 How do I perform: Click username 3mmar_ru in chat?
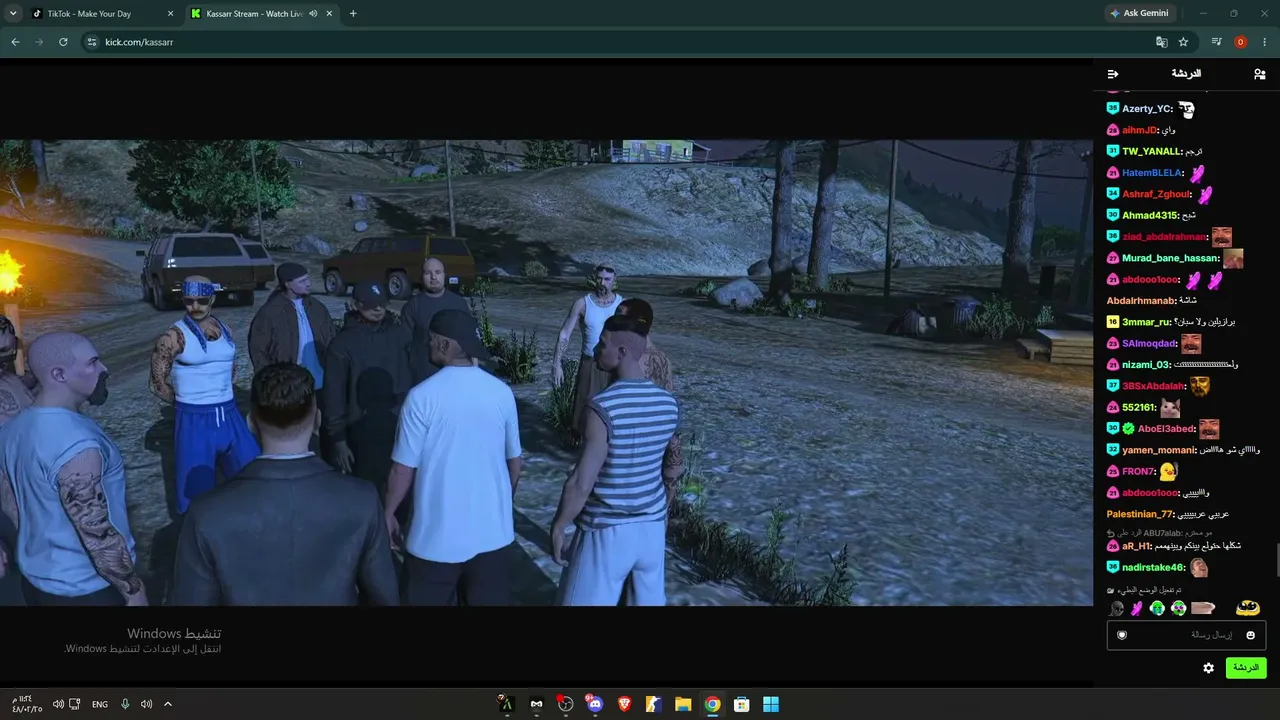click(x=1146, y=322)
